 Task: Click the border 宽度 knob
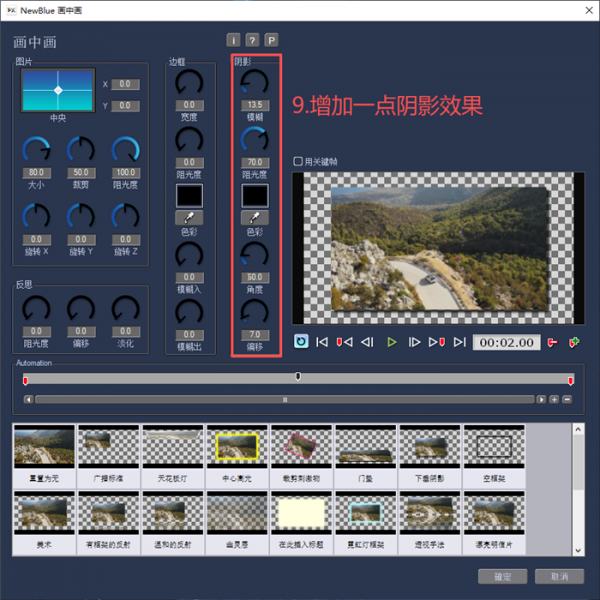(189, 83)
